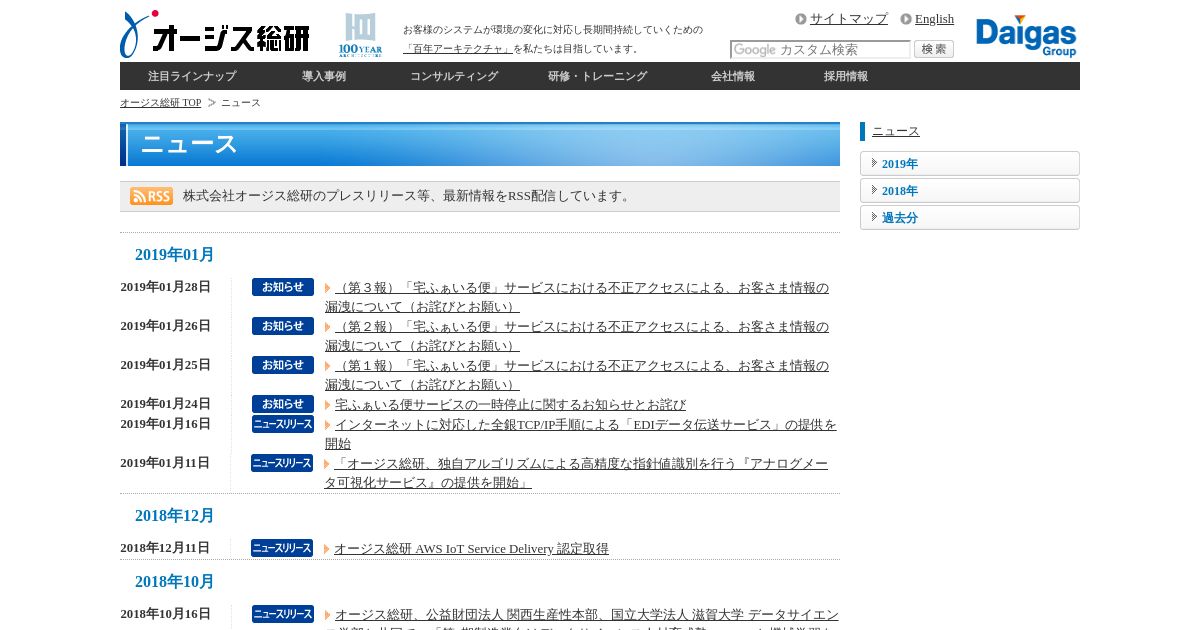This screenshot has height=630, width=1200.
Task: Open the （第３報）宅ふぁいる便 news article
Action: click(577, 297)
